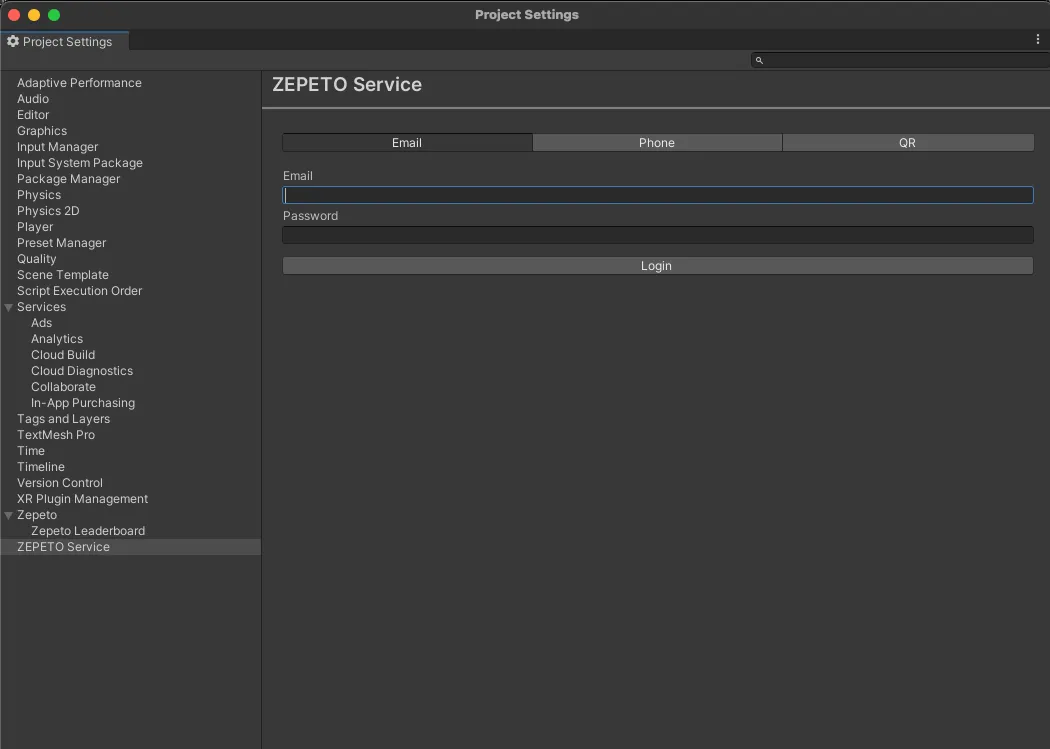Click the magnifier icon in search bar
Viewport: 1050px width, 749px height.
tap(759, 60)
